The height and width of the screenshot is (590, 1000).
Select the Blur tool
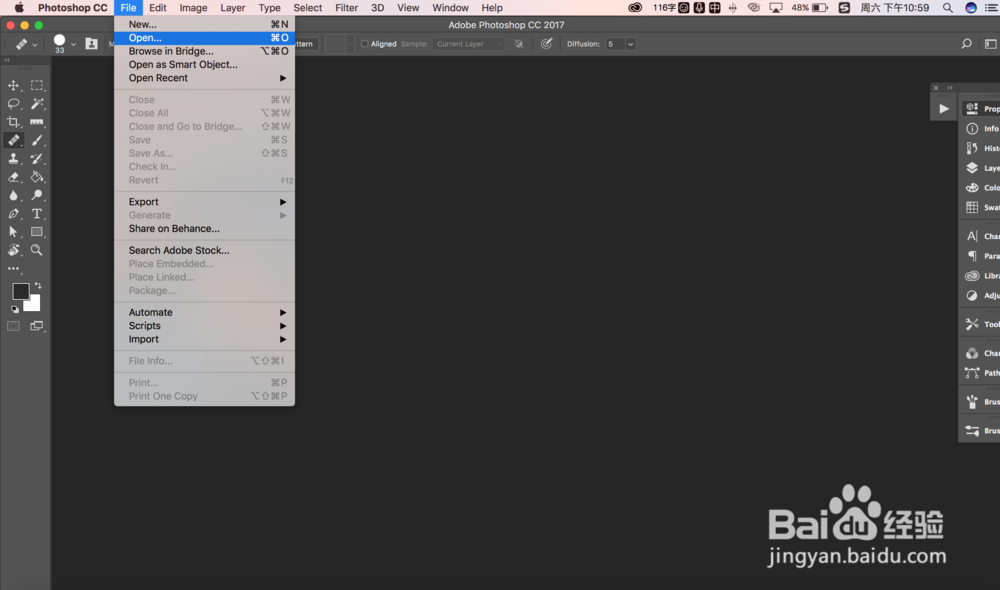(x=13, y=195)
